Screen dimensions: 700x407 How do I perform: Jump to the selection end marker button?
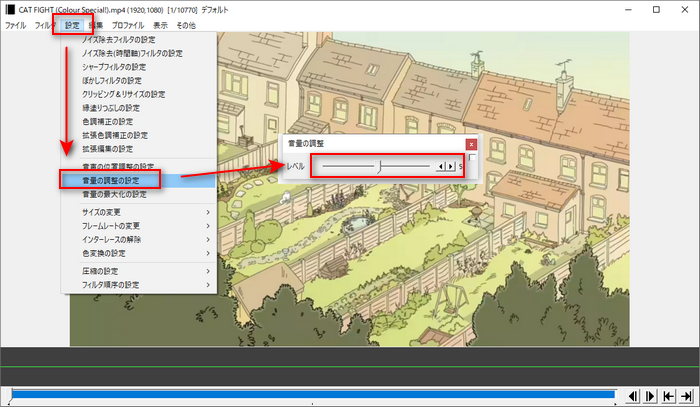coord(685,396)
